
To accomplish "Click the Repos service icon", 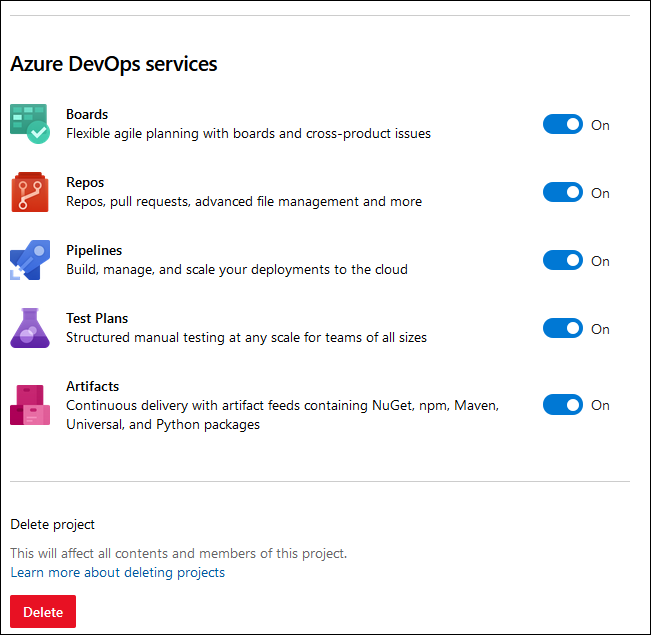I will click(x=30, y=192).
